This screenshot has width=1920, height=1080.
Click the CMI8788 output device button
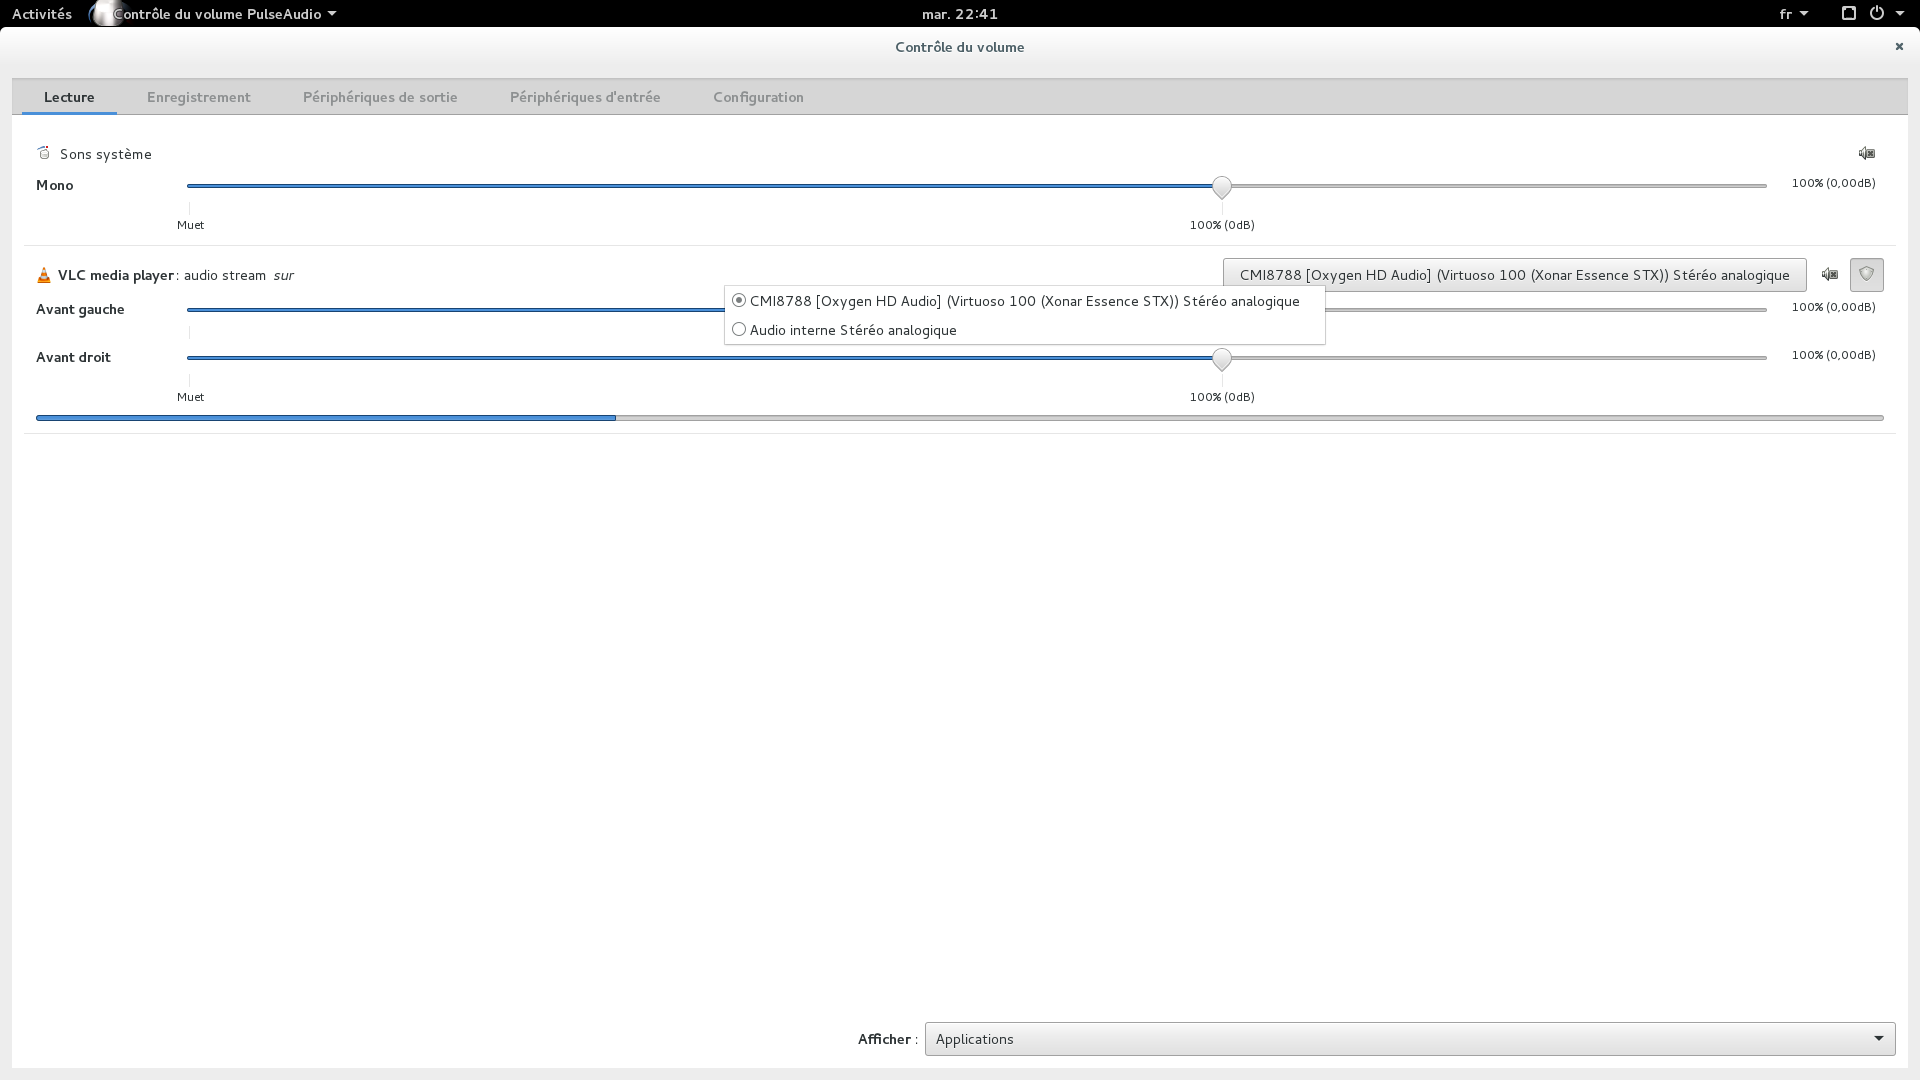pyautogui.click(x=1514, y=275)
